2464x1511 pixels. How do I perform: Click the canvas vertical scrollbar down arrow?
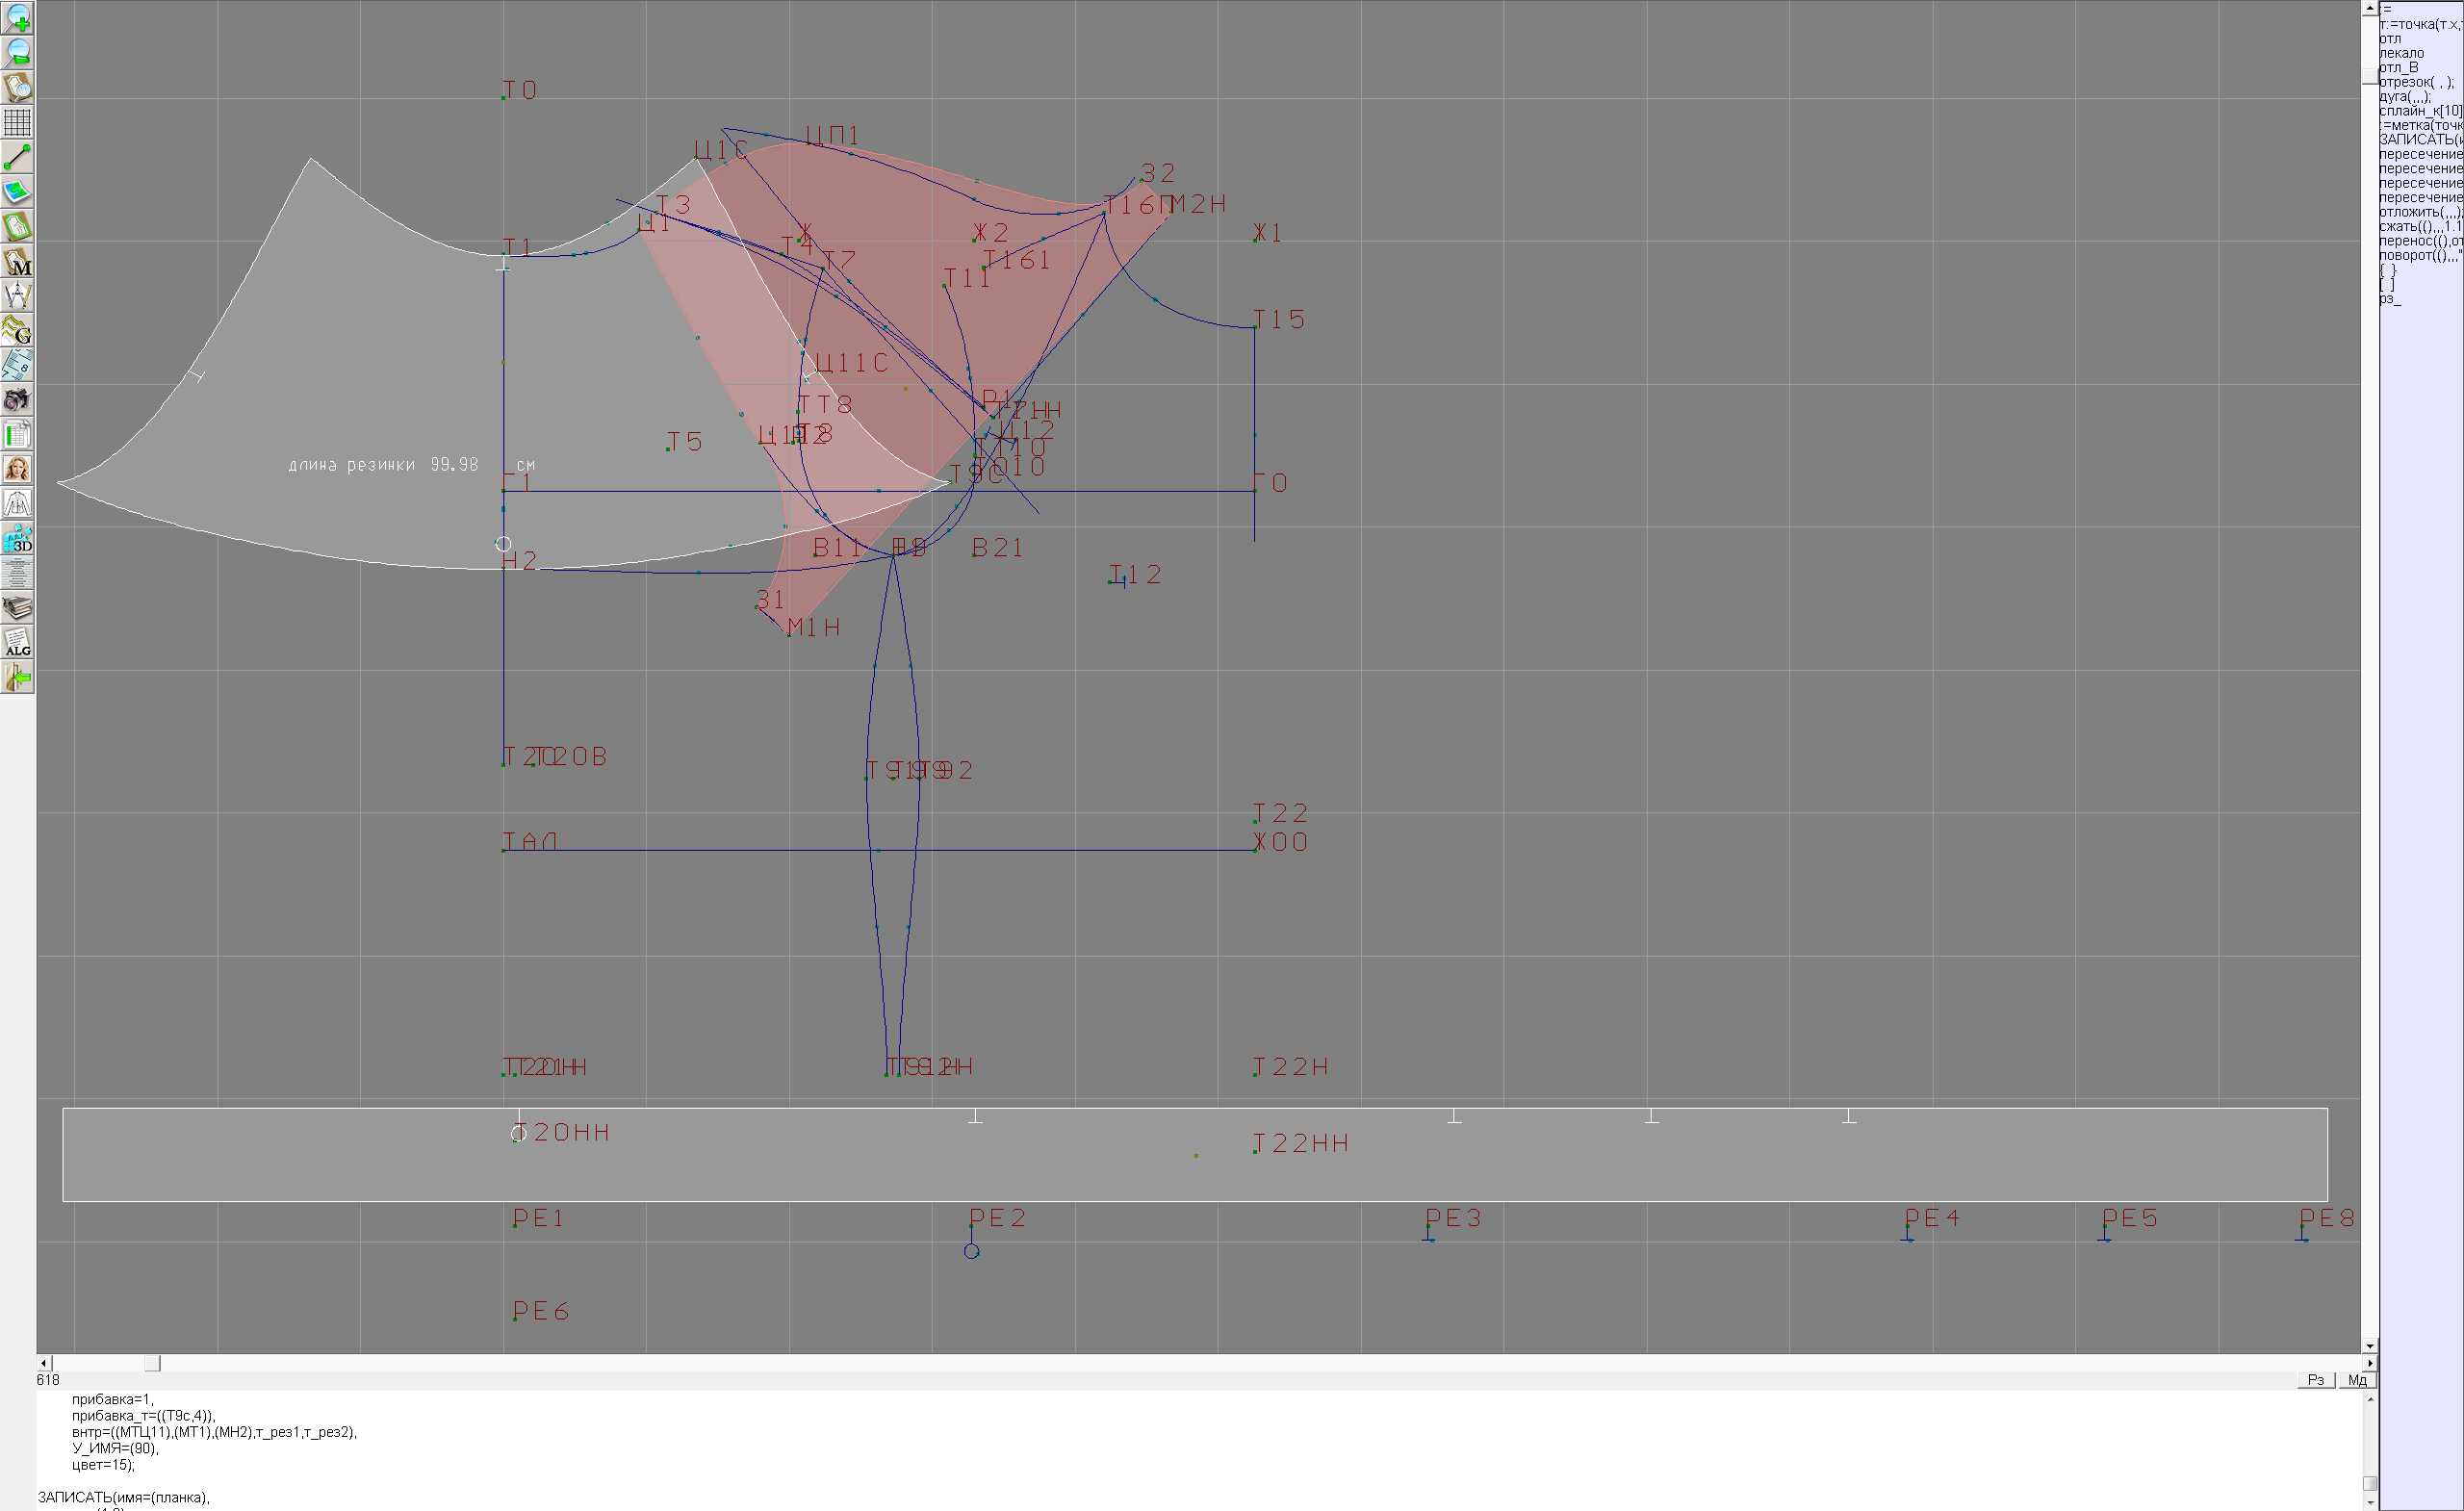click(x=2370, y=1346)
